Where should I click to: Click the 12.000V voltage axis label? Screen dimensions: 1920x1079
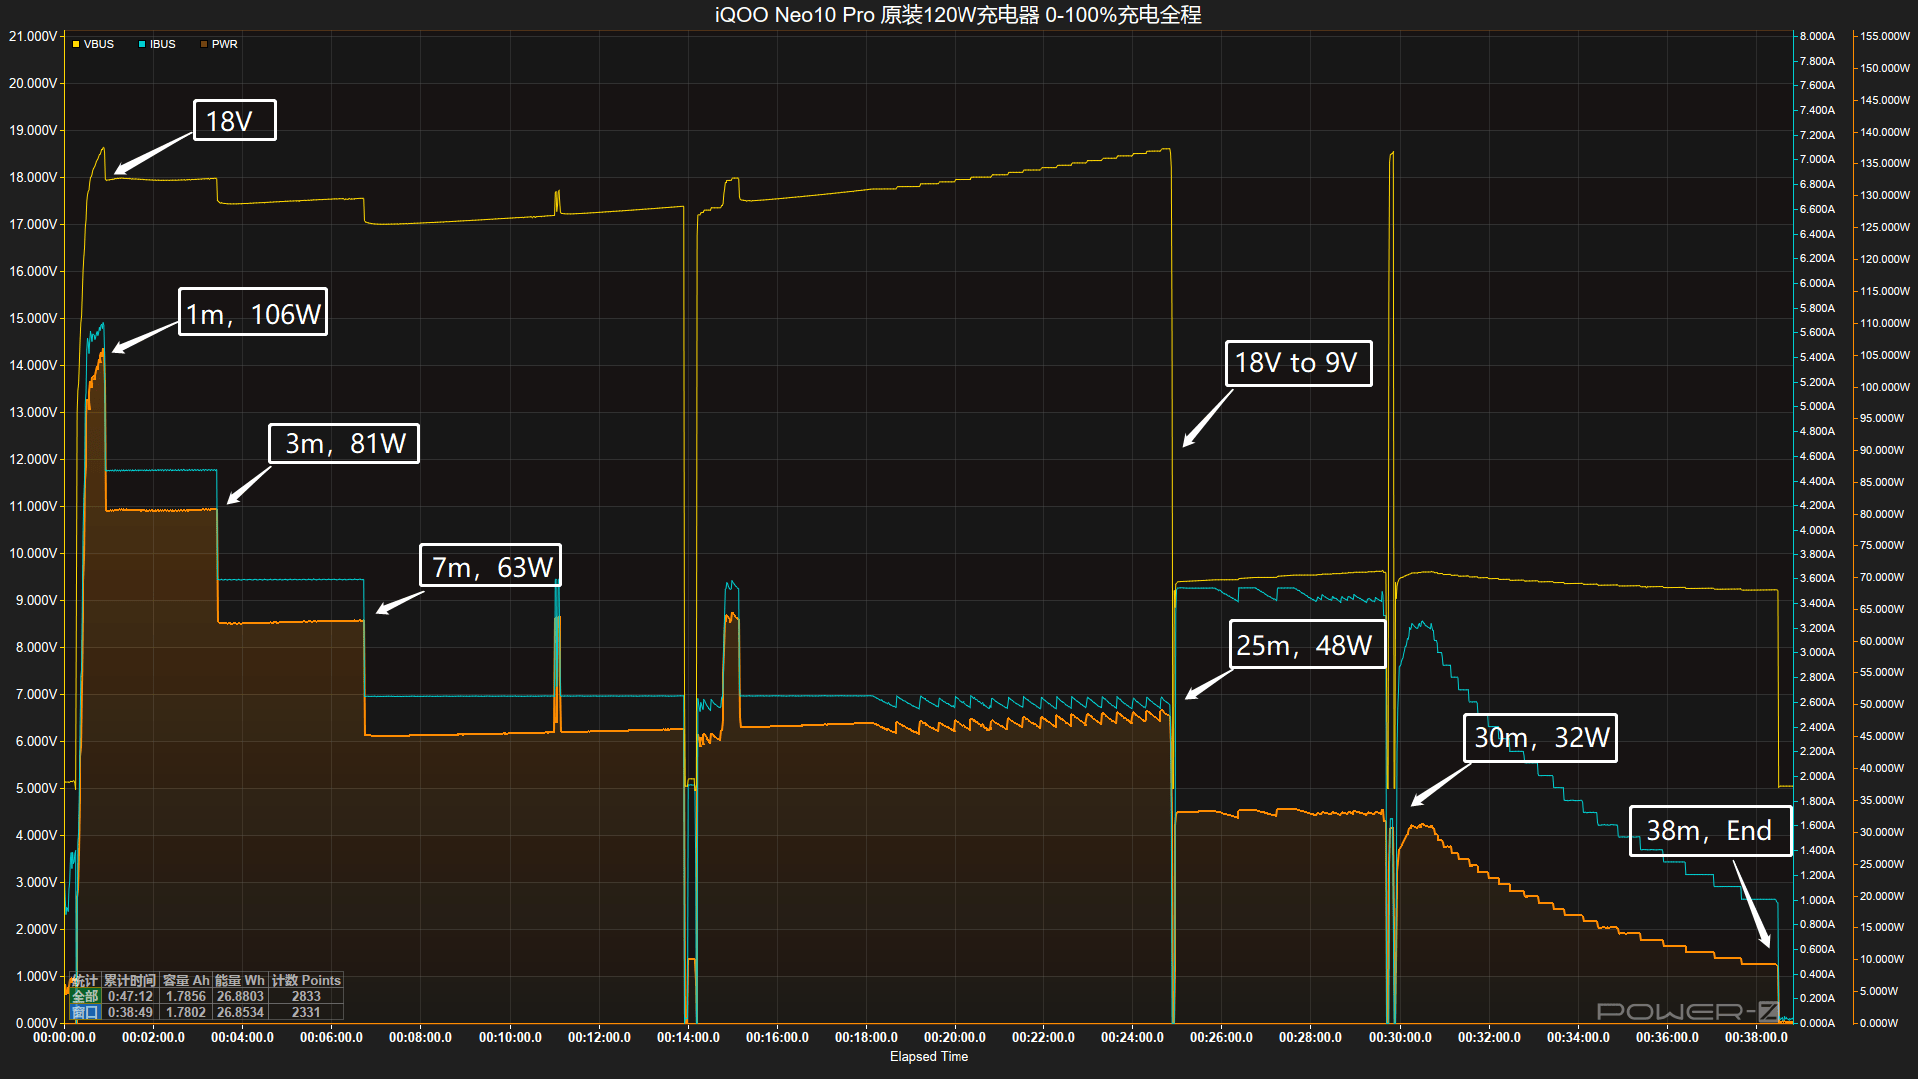coord(33,459)
